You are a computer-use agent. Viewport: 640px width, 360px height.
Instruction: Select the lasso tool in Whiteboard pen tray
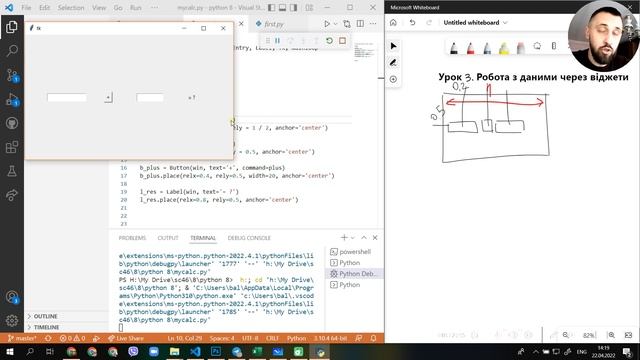tap(537, 46)
